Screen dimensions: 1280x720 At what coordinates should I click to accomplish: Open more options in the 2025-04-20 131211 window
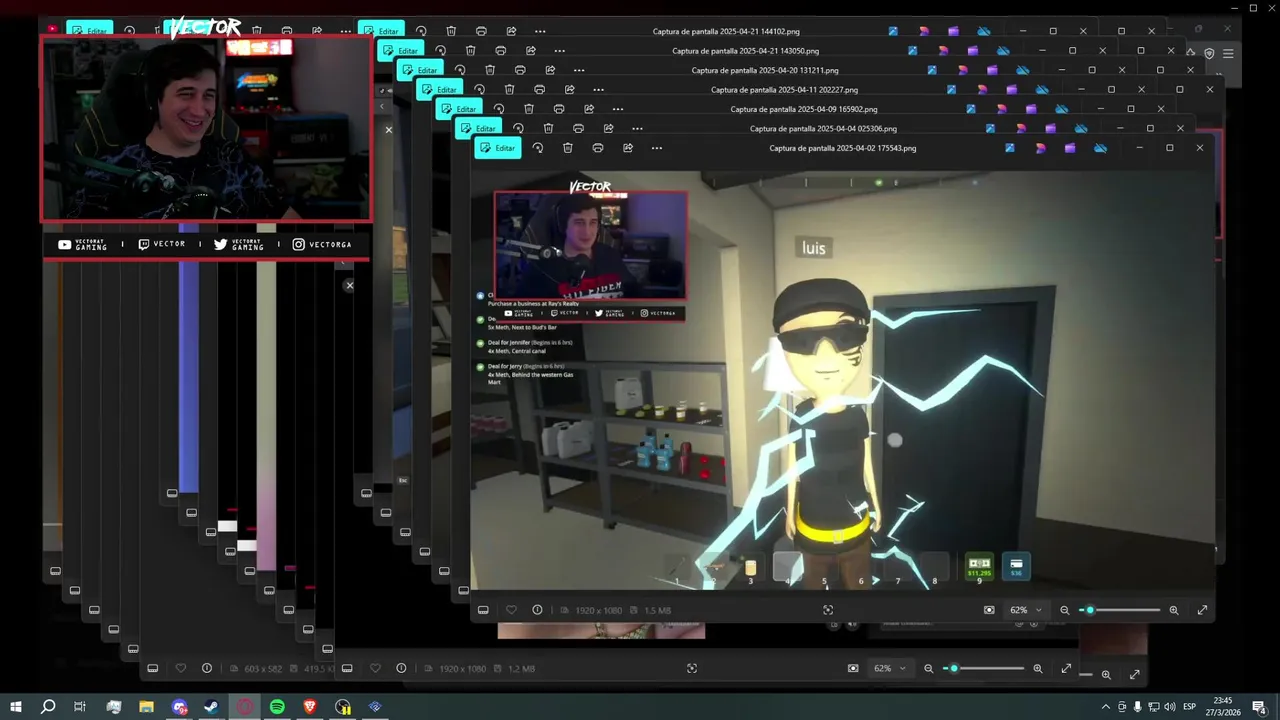[579, 70]
